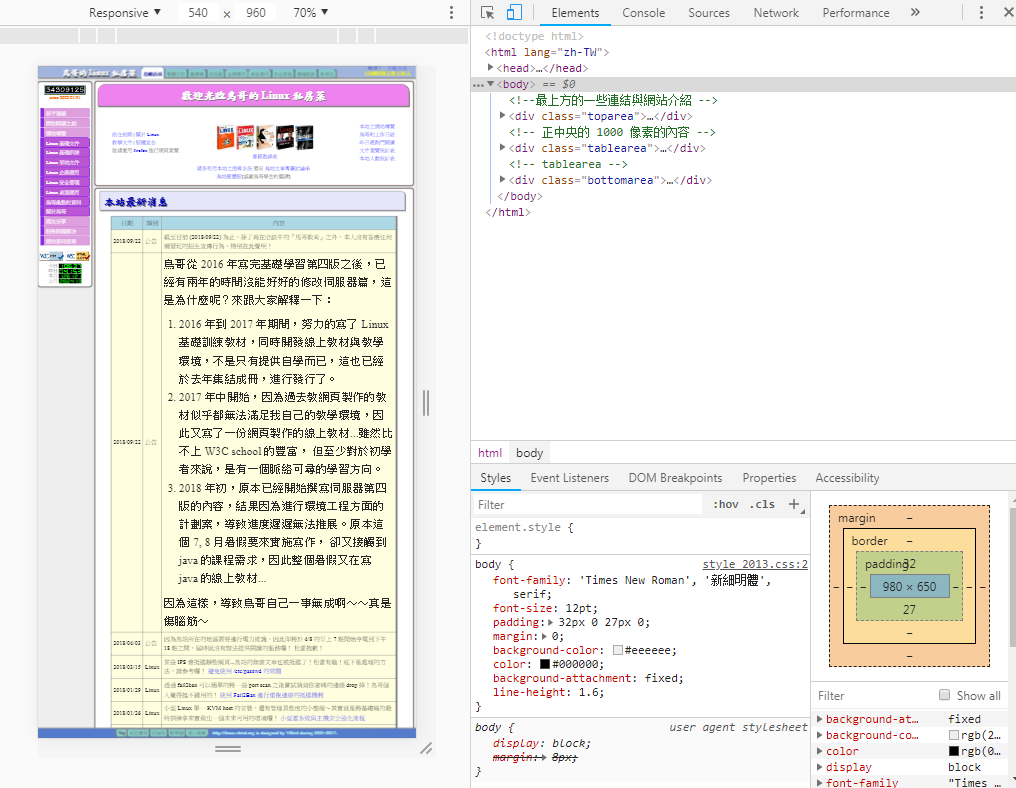Expand the div class="toparea" node
The width and height of the screenshot is (1016, 788).
pyautogui.click(x=503, y=116)
